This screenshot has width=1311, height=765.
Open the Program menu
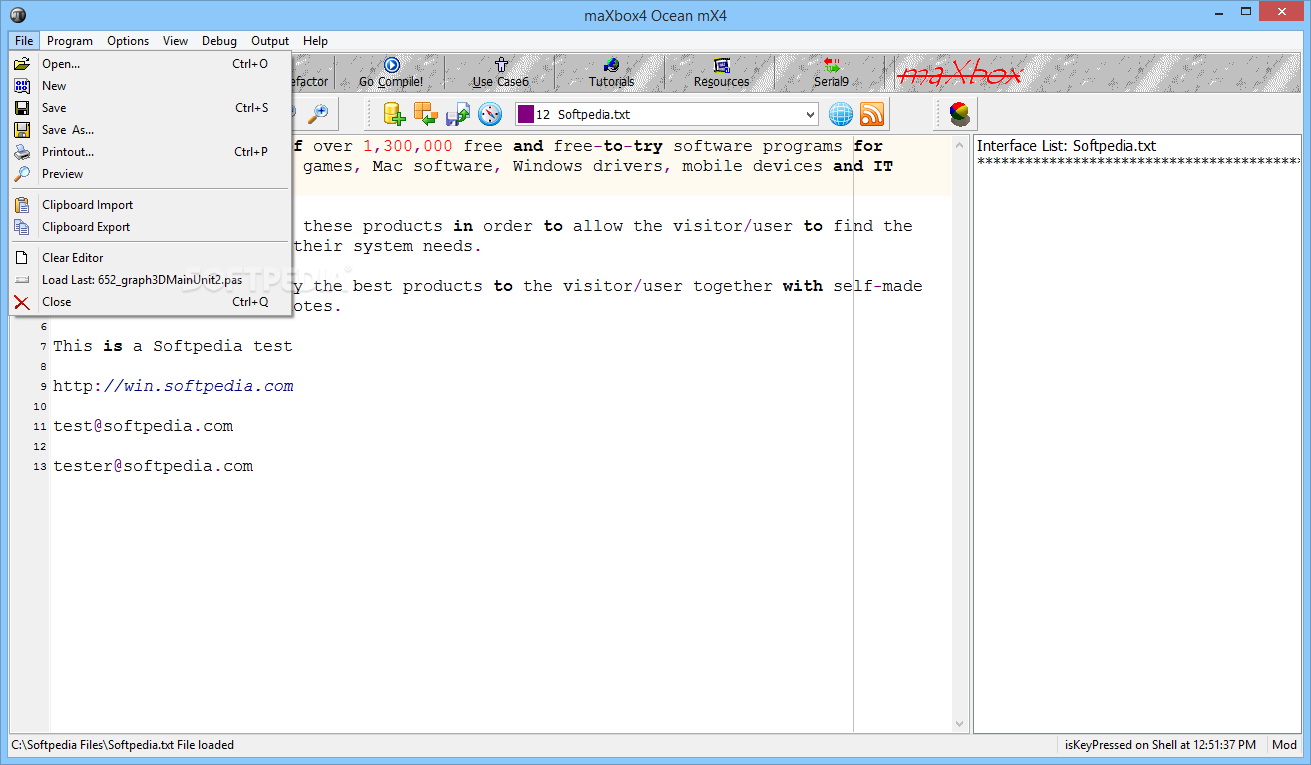[70, 41]
